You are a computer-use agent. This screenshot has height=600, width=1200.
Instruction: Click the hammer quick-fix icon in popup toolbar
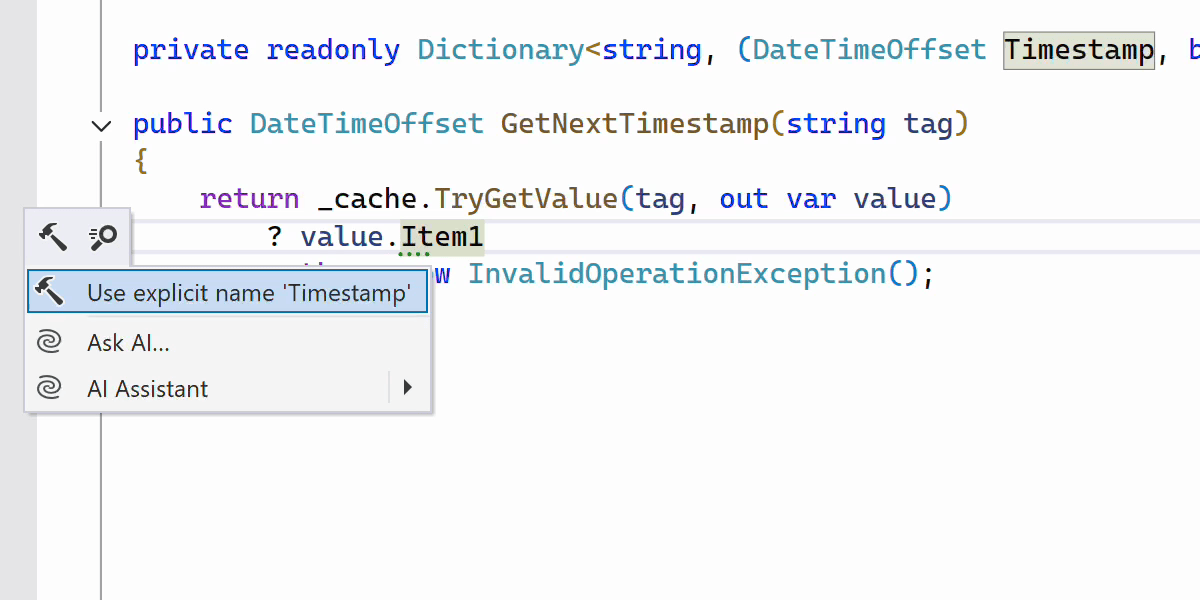tap(52, 237)
